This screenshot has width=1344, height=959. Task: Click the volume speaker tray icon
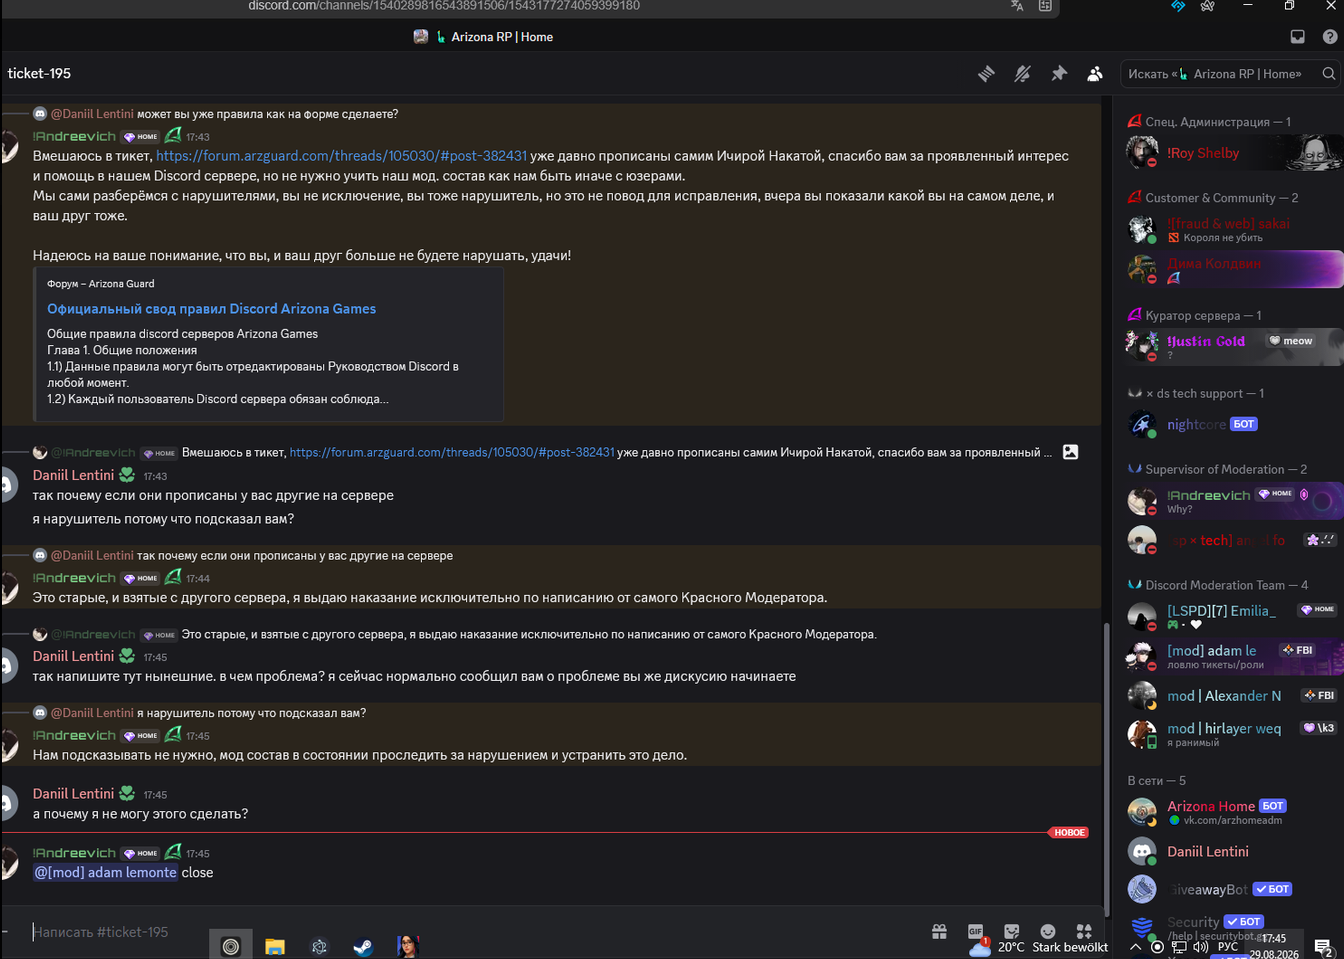coord(1200,947)
